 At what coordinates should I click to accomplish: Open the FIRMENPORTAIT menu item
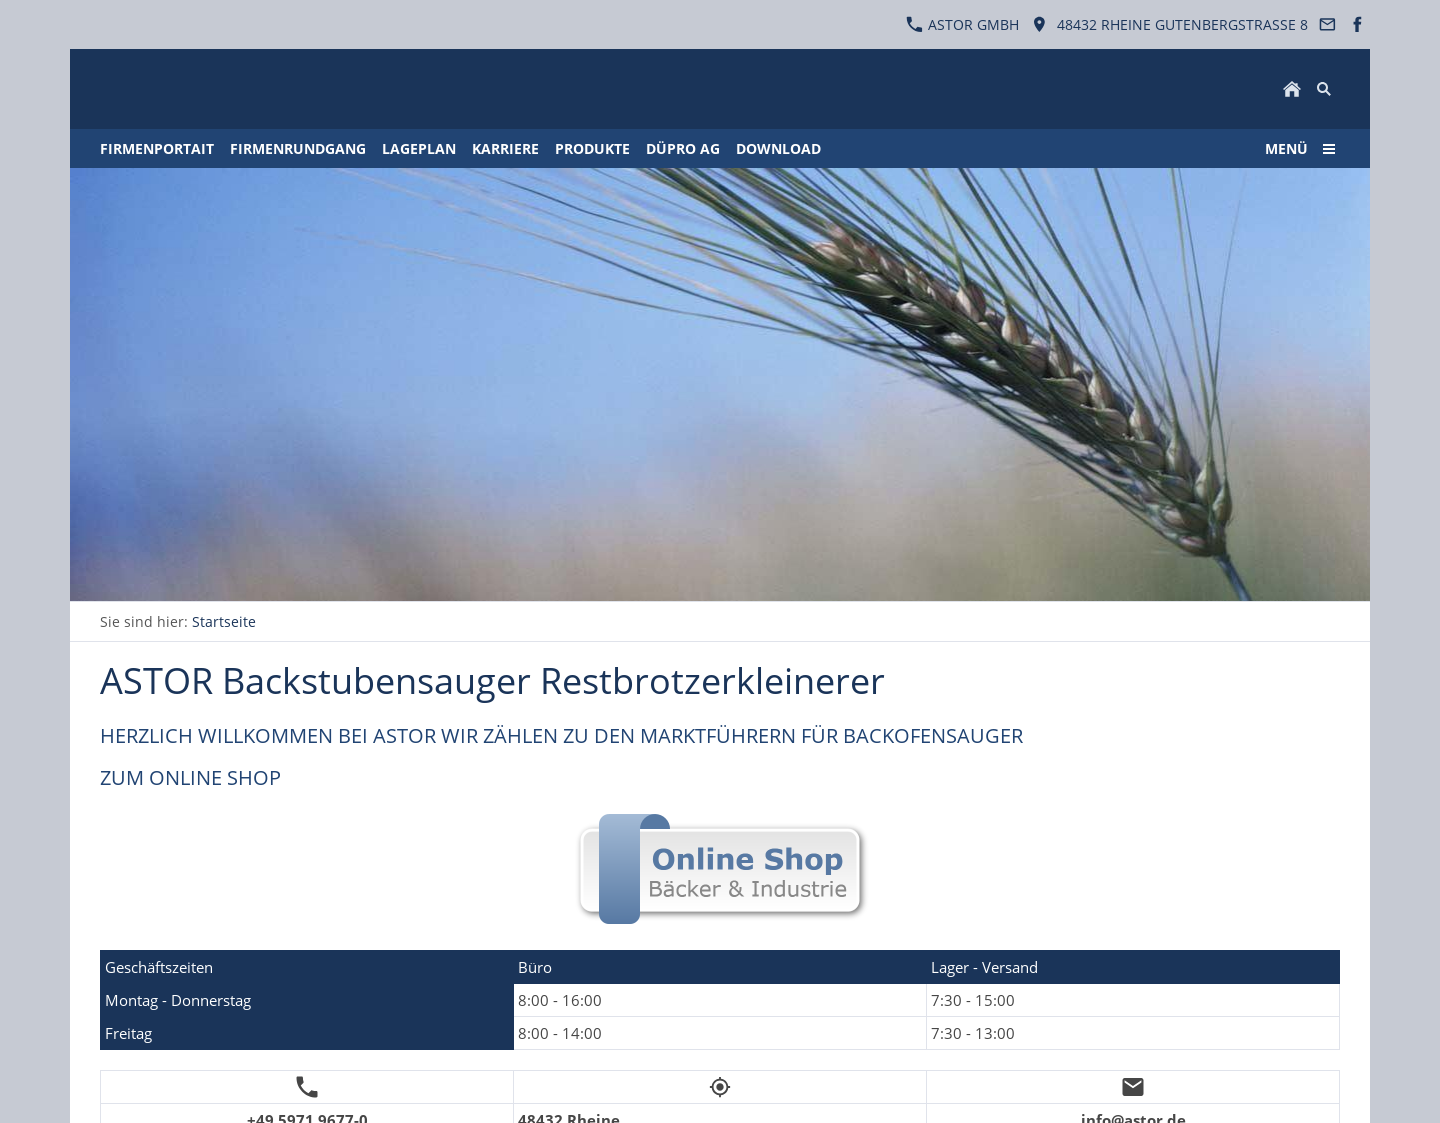coord(157,149)
